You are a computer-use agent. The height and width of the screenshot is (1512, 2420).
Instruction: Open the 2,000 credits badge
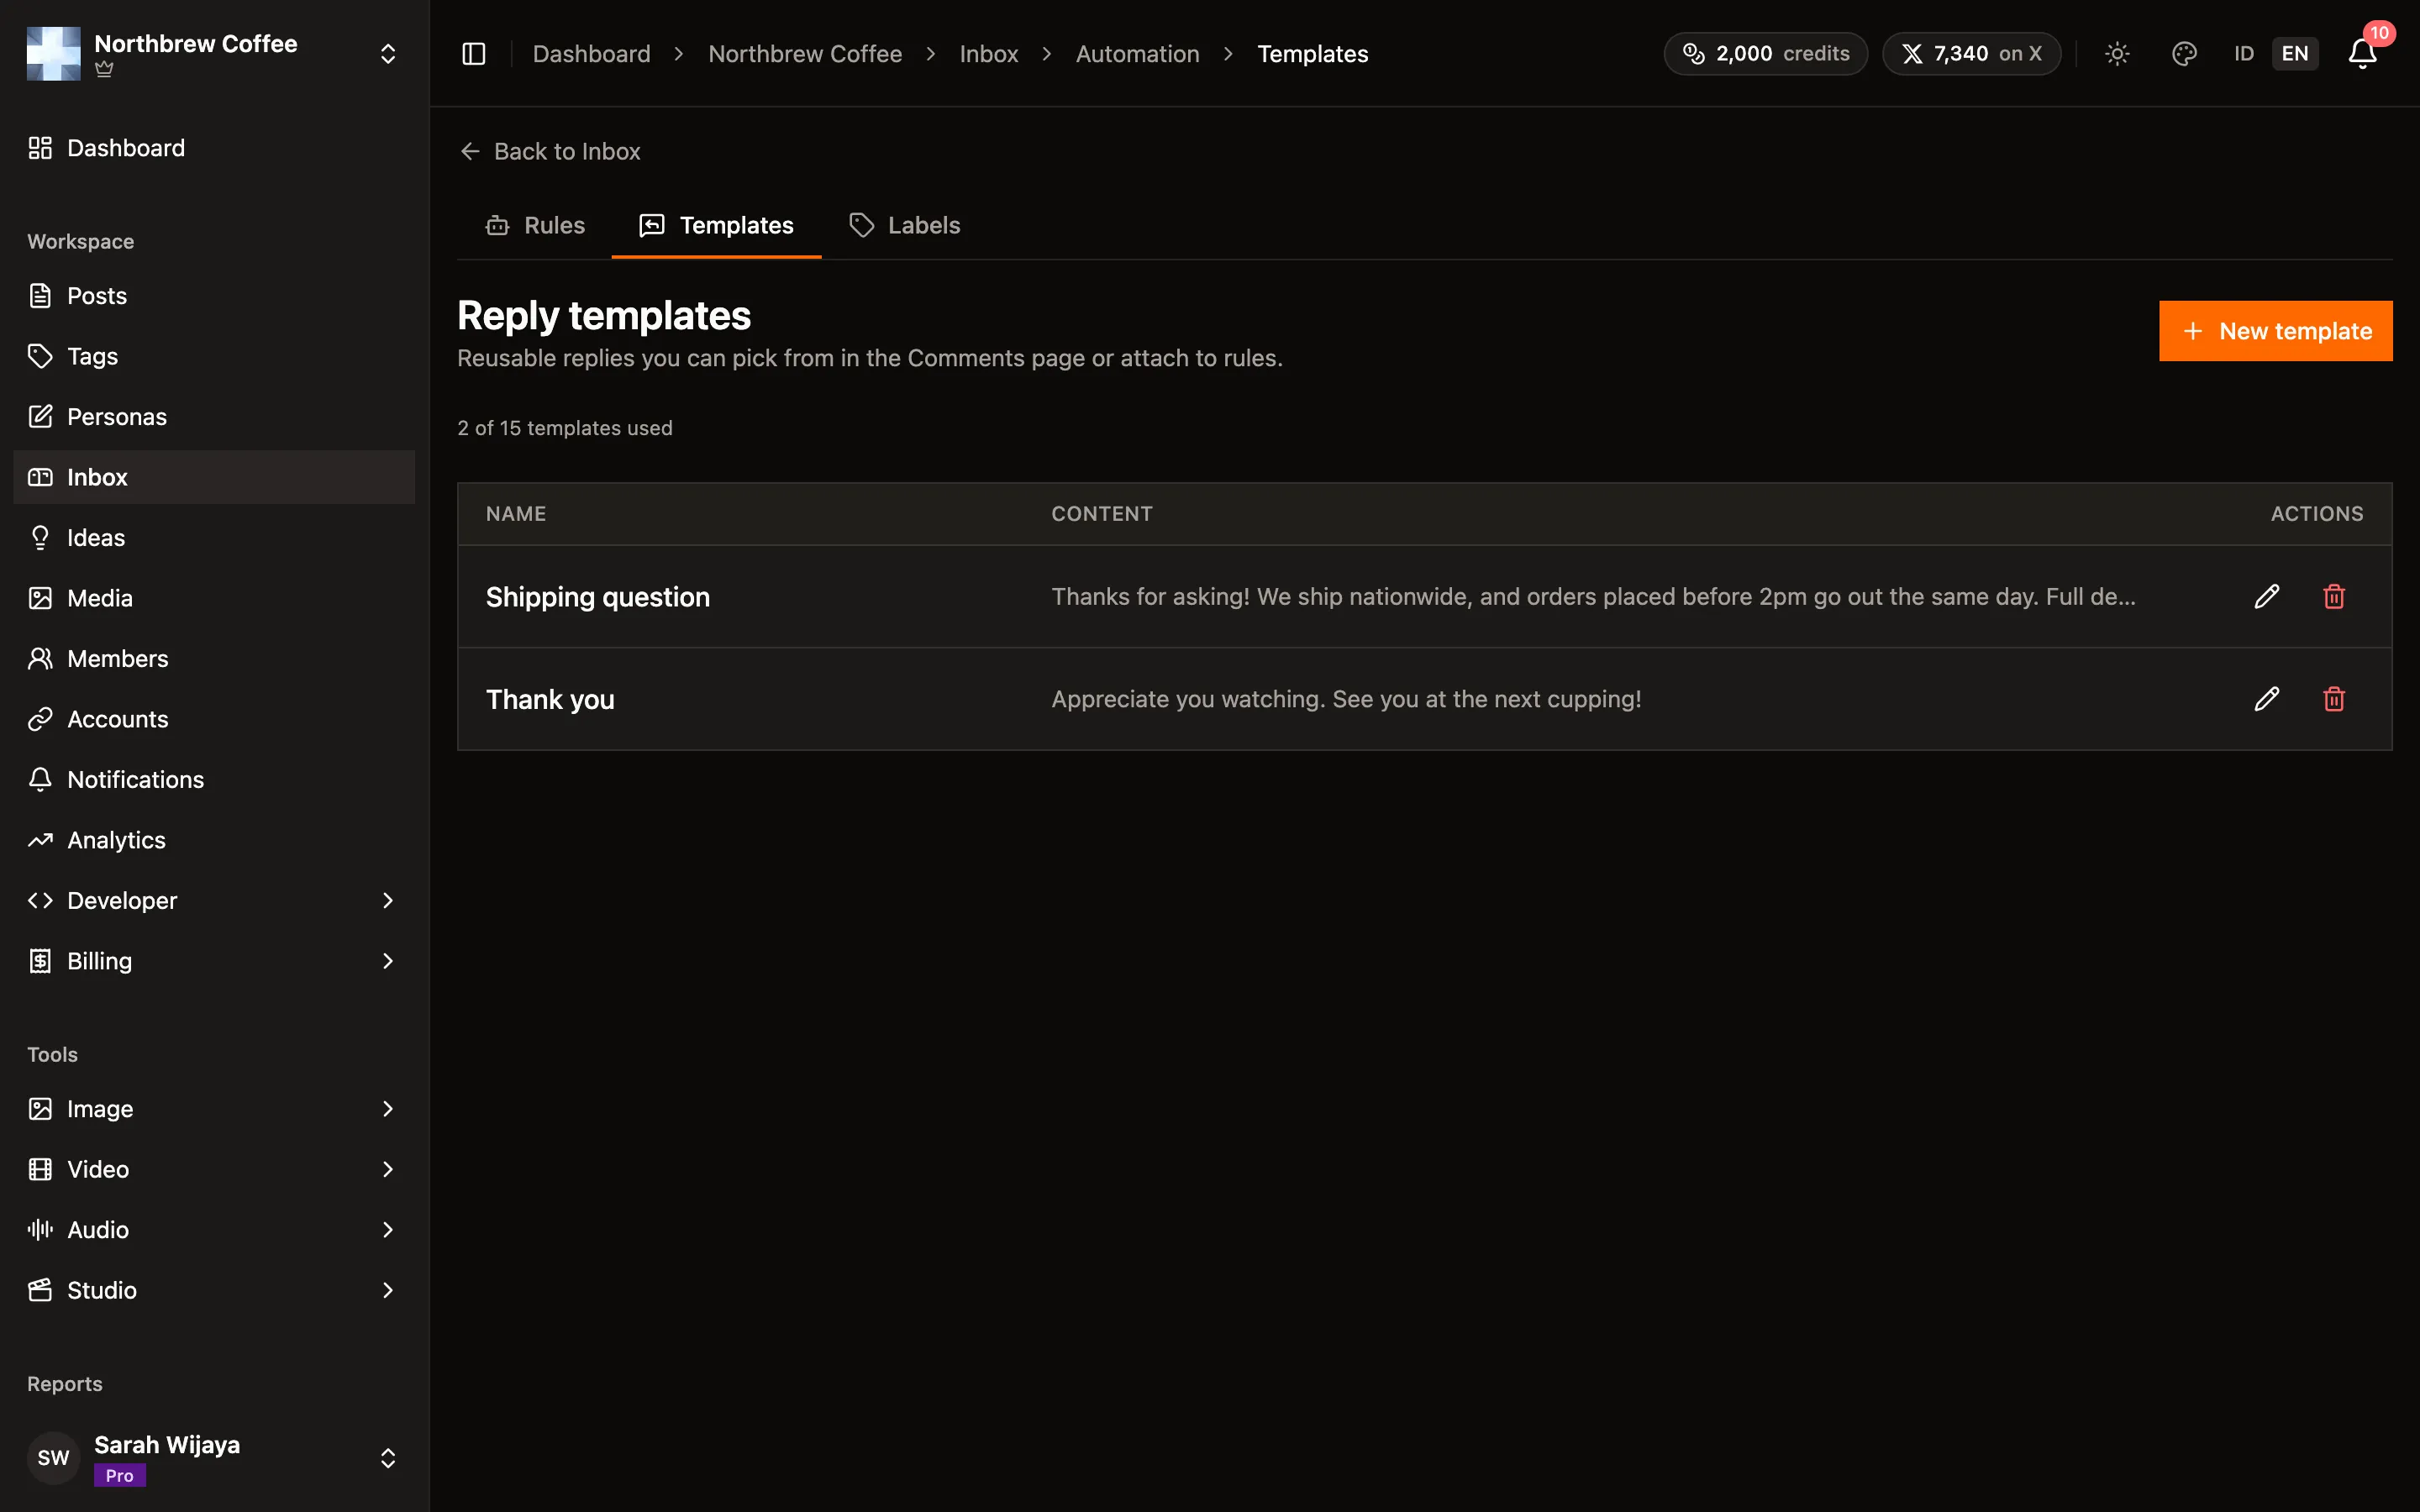(1765, 54)
